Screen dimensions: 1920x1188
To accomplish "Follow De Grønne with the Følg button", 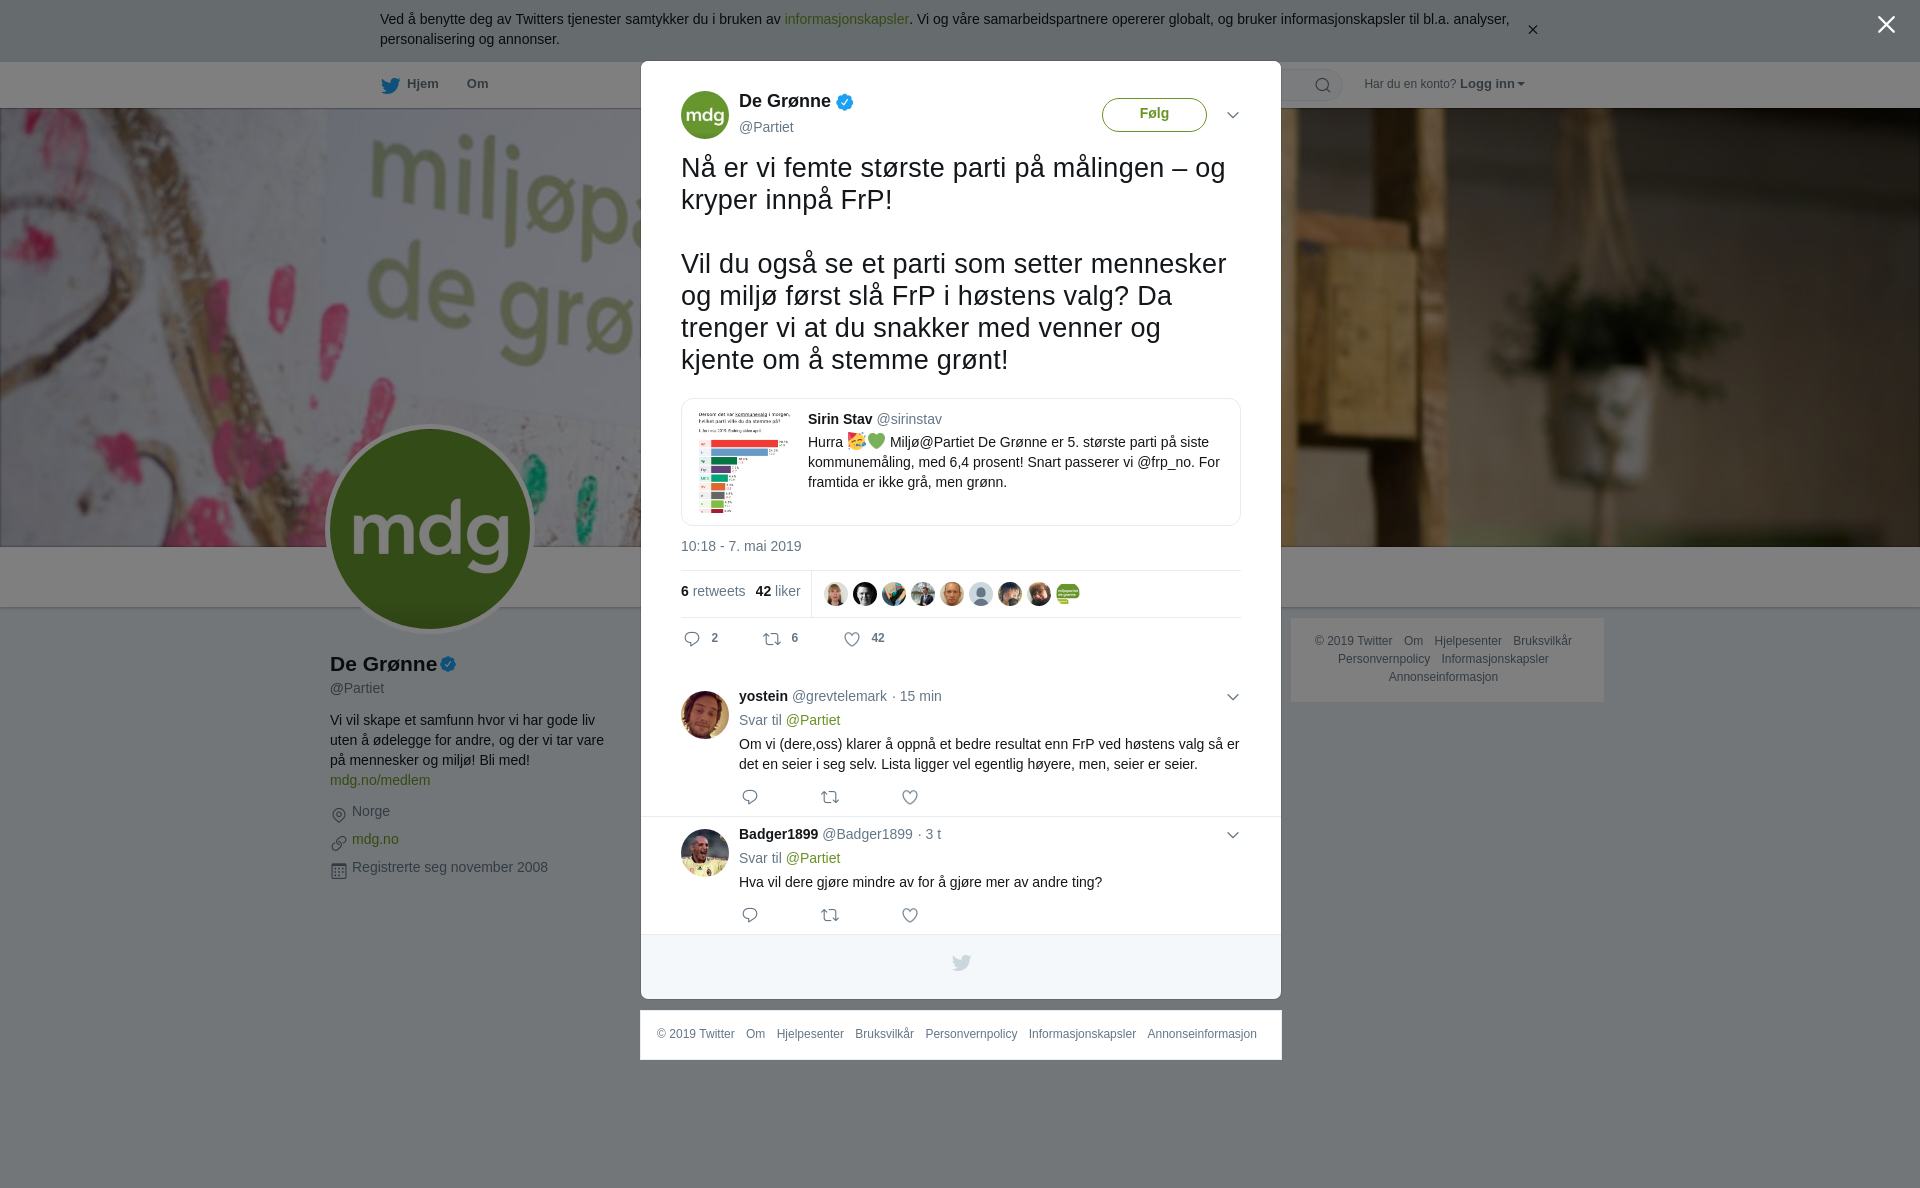I will tap(1154, 115).
